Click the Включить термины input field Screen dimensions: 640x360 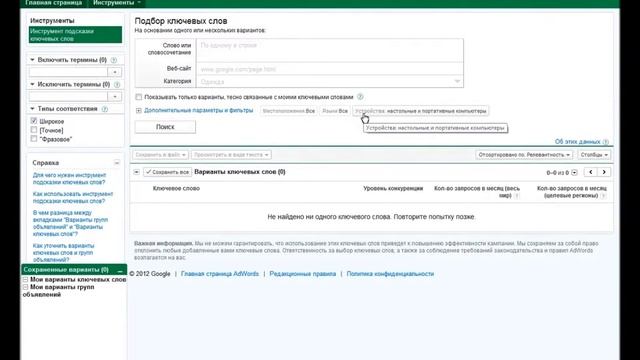[x=68, y=72]
